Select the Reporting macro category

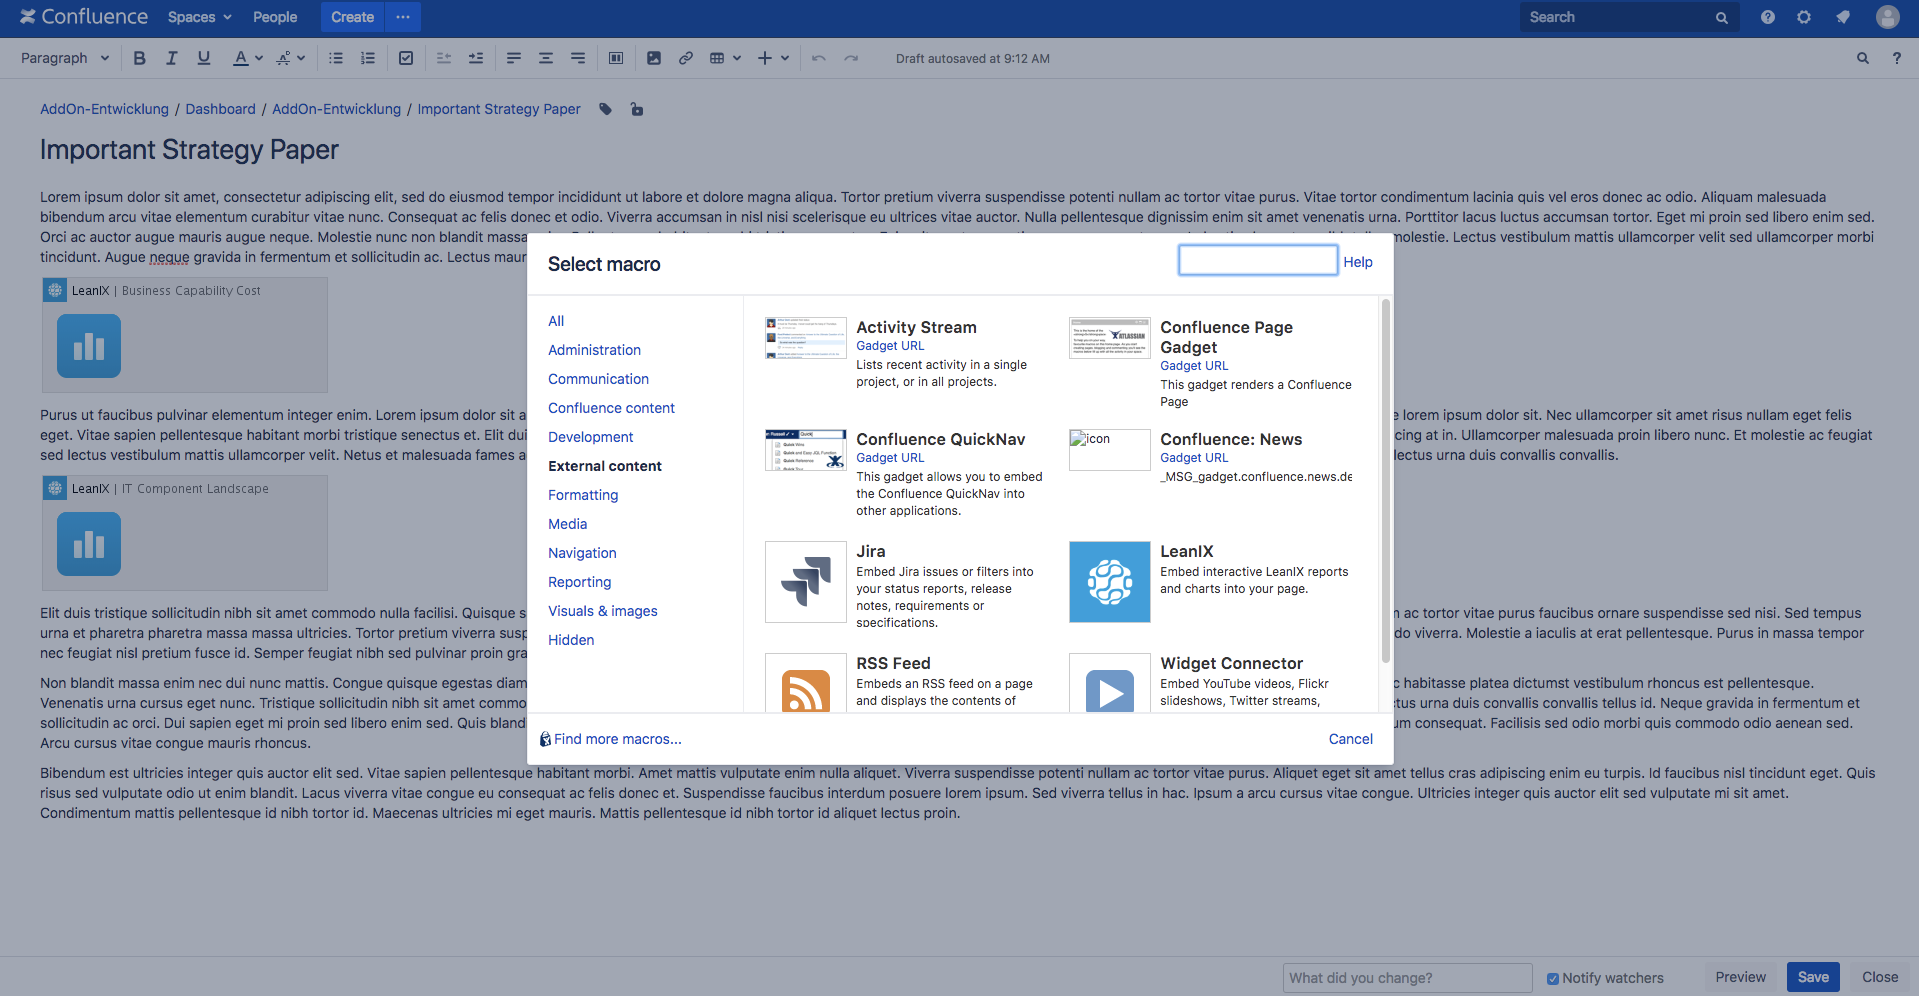tap(579, 582)
